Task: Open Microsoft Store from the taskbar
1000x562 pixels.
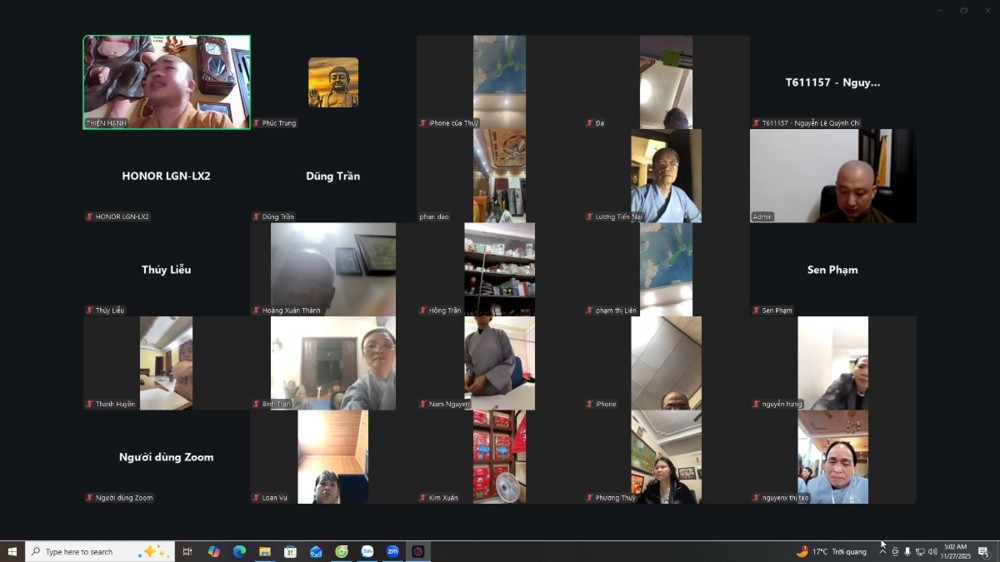Action: (290, 551)
